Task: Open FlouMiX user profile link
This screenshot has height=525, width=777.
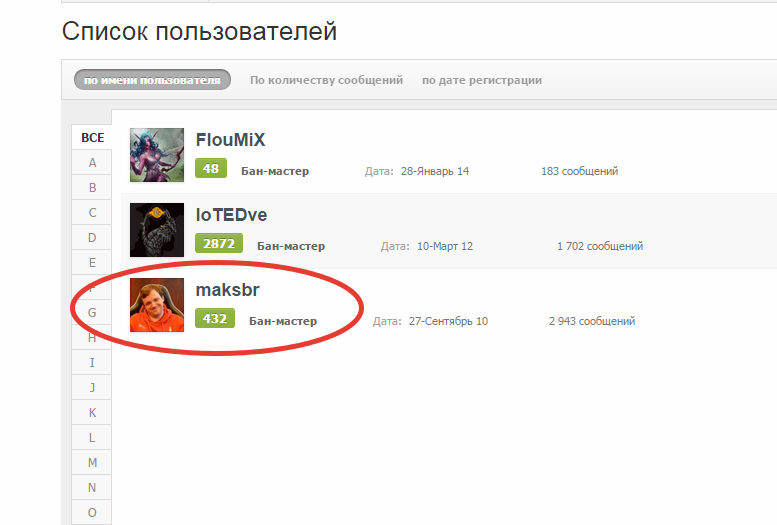Action: (x=230, y=140)
